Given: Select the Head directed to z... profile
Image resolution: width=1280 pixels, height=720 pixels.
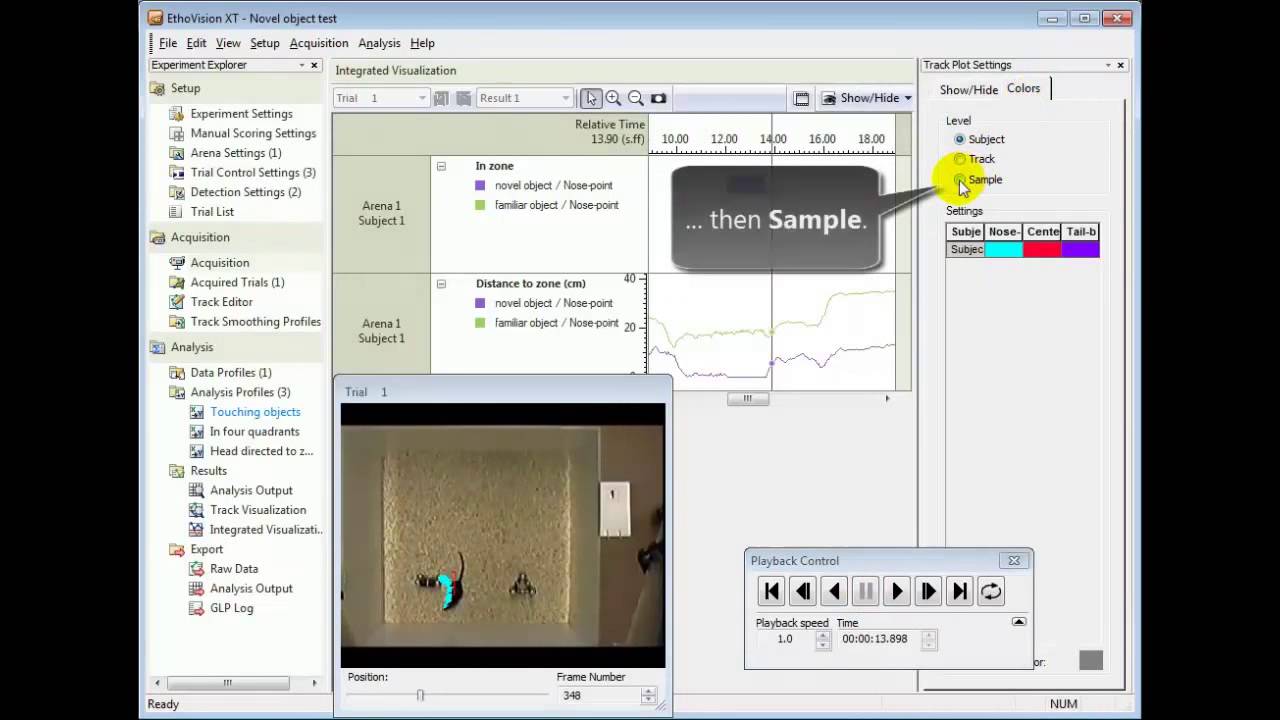Looking at the screenshot, I should tap(261, 451).
